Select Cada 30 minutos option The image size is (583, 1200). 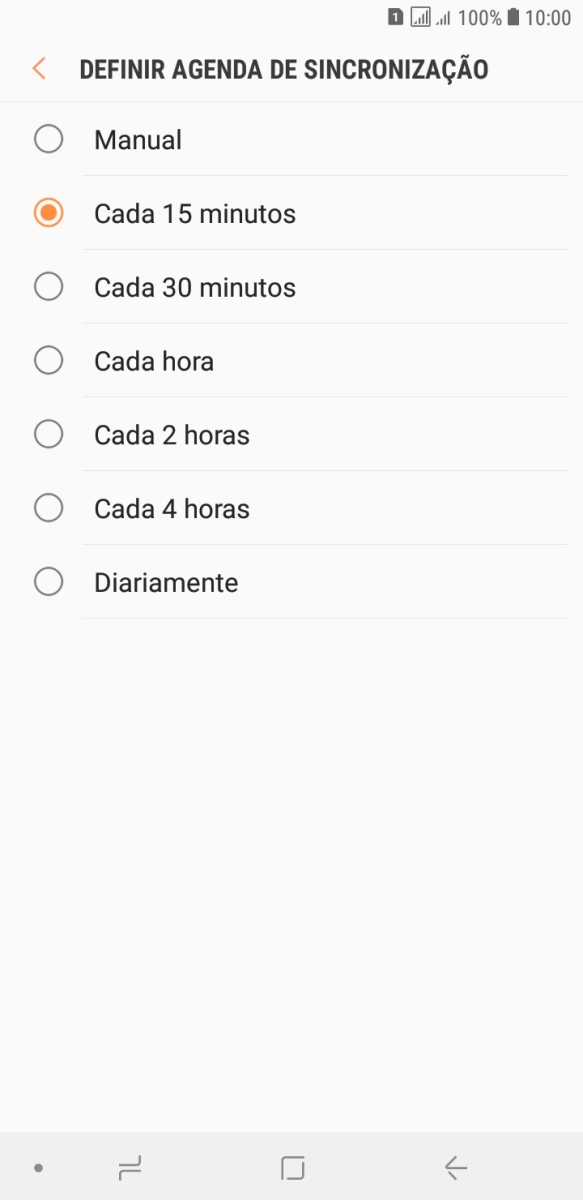pyautogui.click(x=48, y=287)
